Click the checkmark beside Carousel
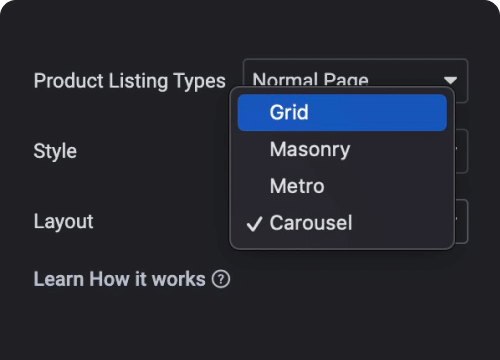The image size is (500, 360). [x=254, y=224]
